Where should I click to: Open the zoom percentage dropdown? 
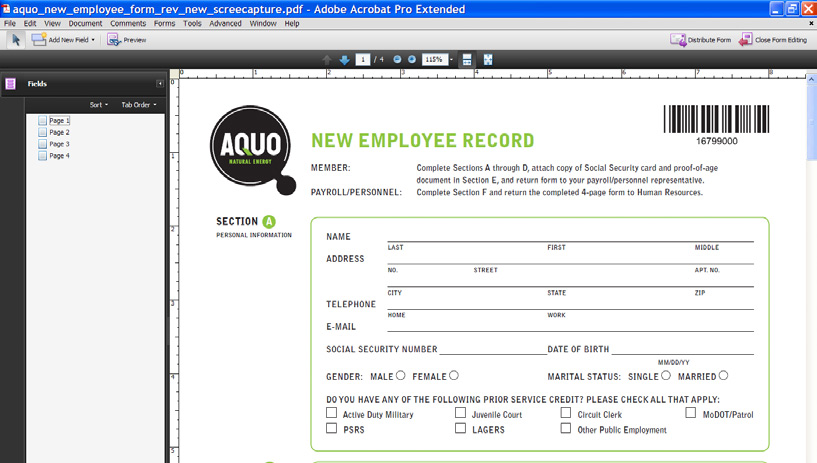point(451,60)
